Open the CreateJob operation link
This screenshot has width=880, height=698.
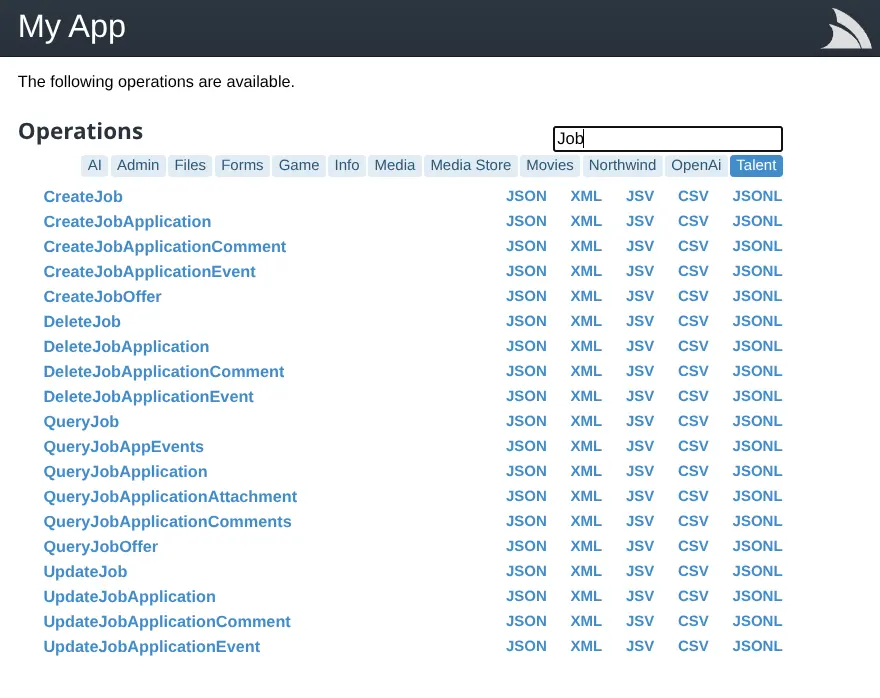pos(83,196)
